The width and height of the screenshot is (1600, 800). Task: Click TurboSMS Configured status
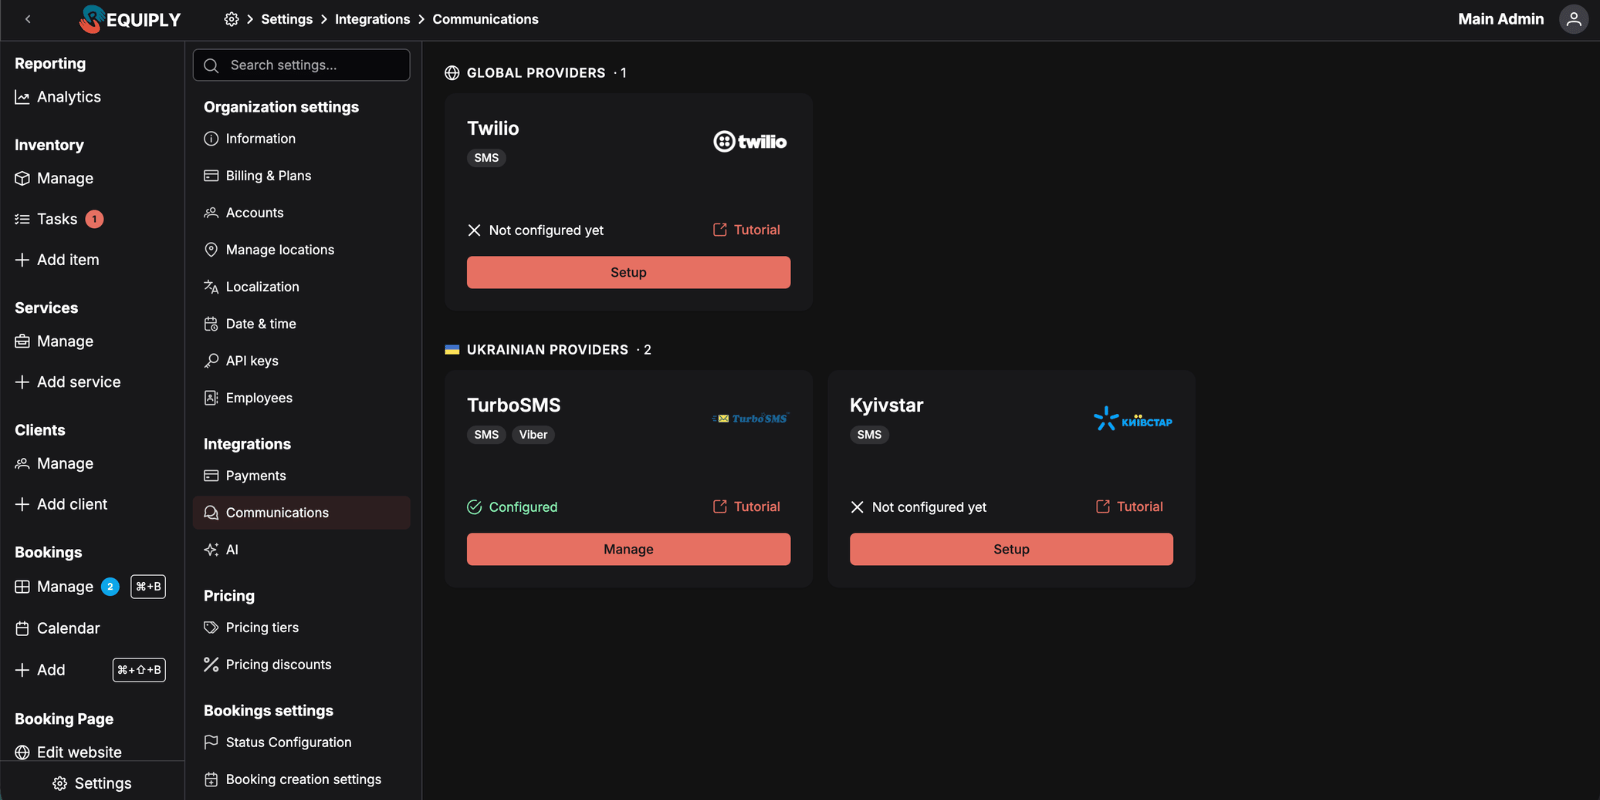[512, 507]
